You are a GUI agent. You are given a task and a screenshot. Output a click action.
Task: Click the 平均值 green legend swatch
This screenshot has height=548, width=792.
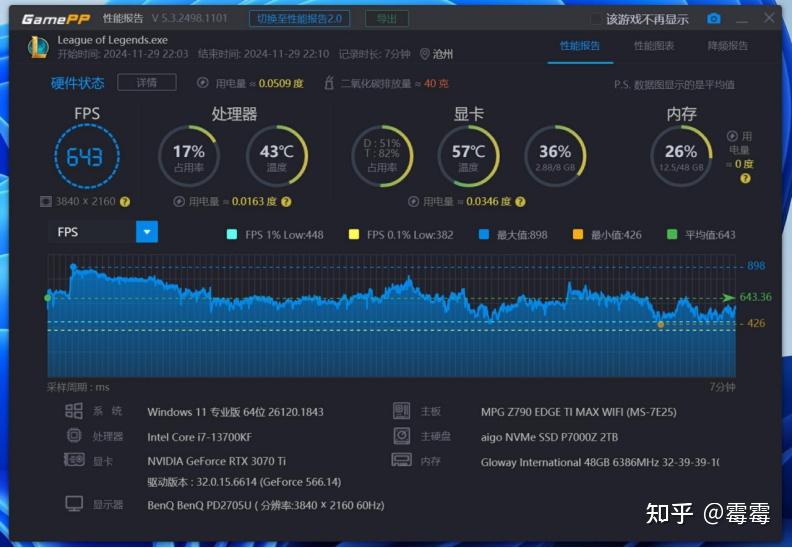[672, 234]
